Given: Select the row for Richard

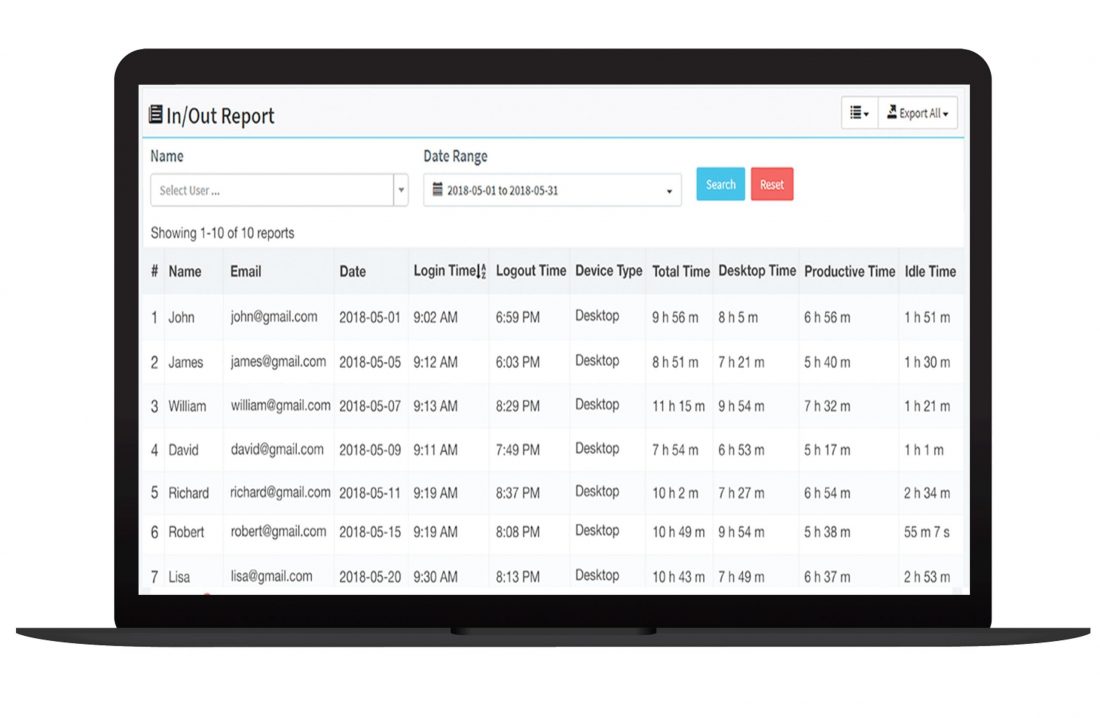Looking at the screenshot, I should click(x=189, y=493).
